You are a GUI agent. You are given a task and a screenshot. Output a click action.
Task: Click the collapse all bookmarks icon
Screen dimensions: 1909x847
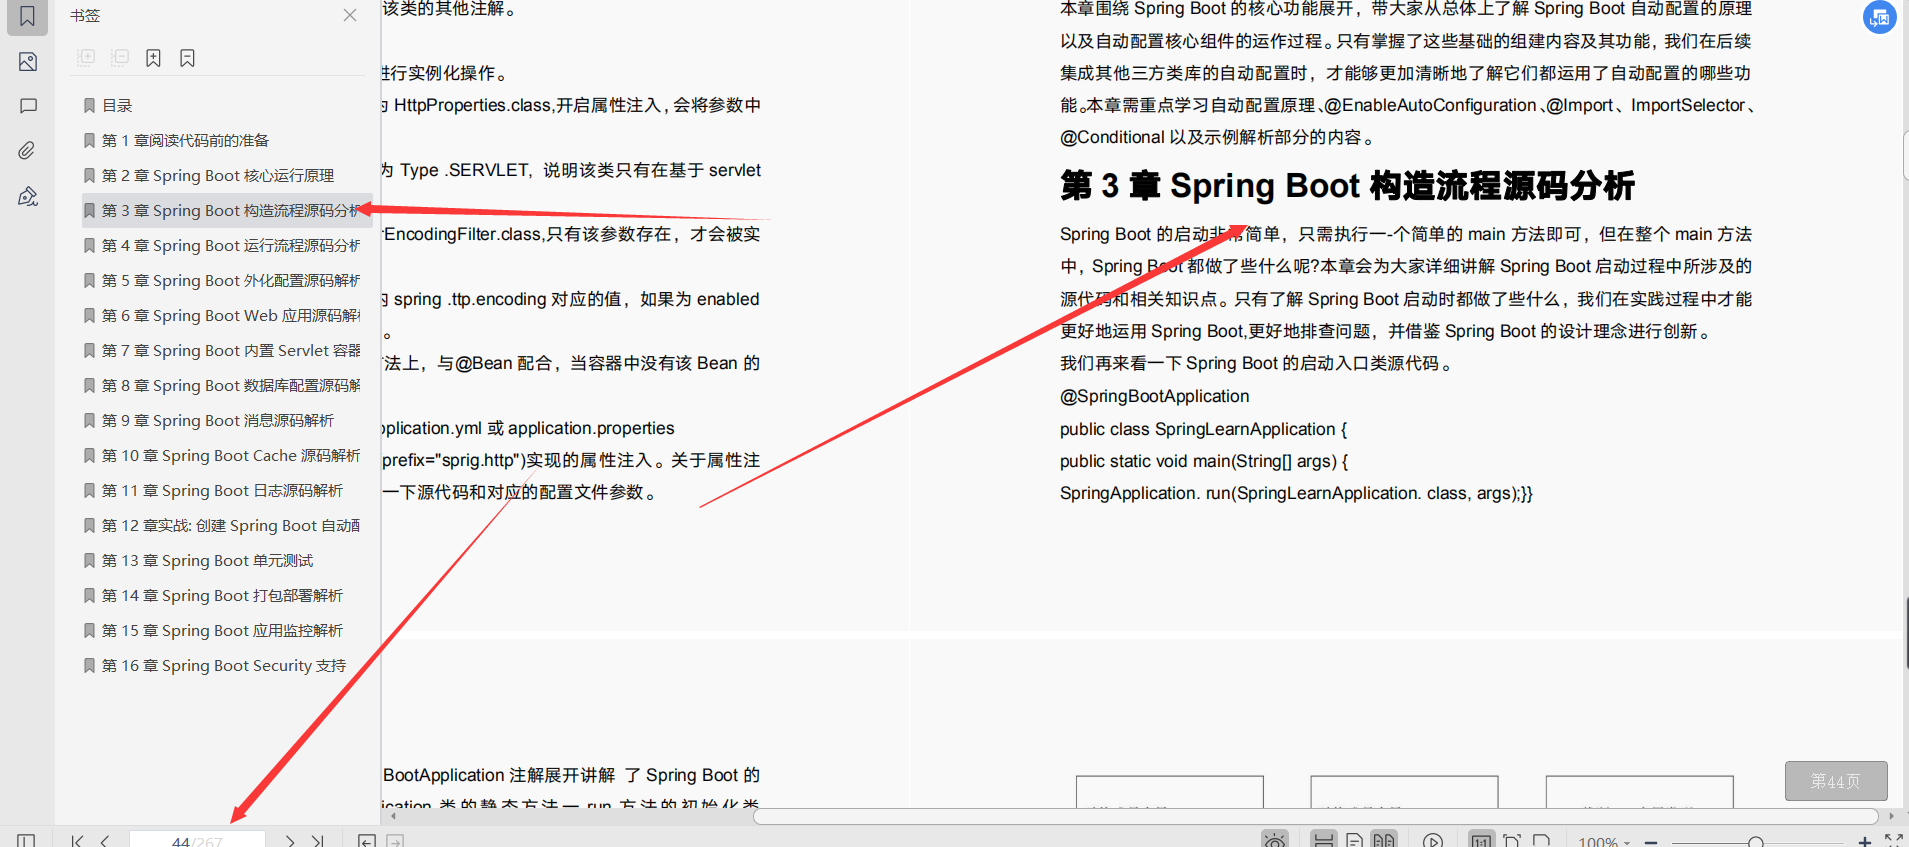pyautogui.click(x=120, y=58)
